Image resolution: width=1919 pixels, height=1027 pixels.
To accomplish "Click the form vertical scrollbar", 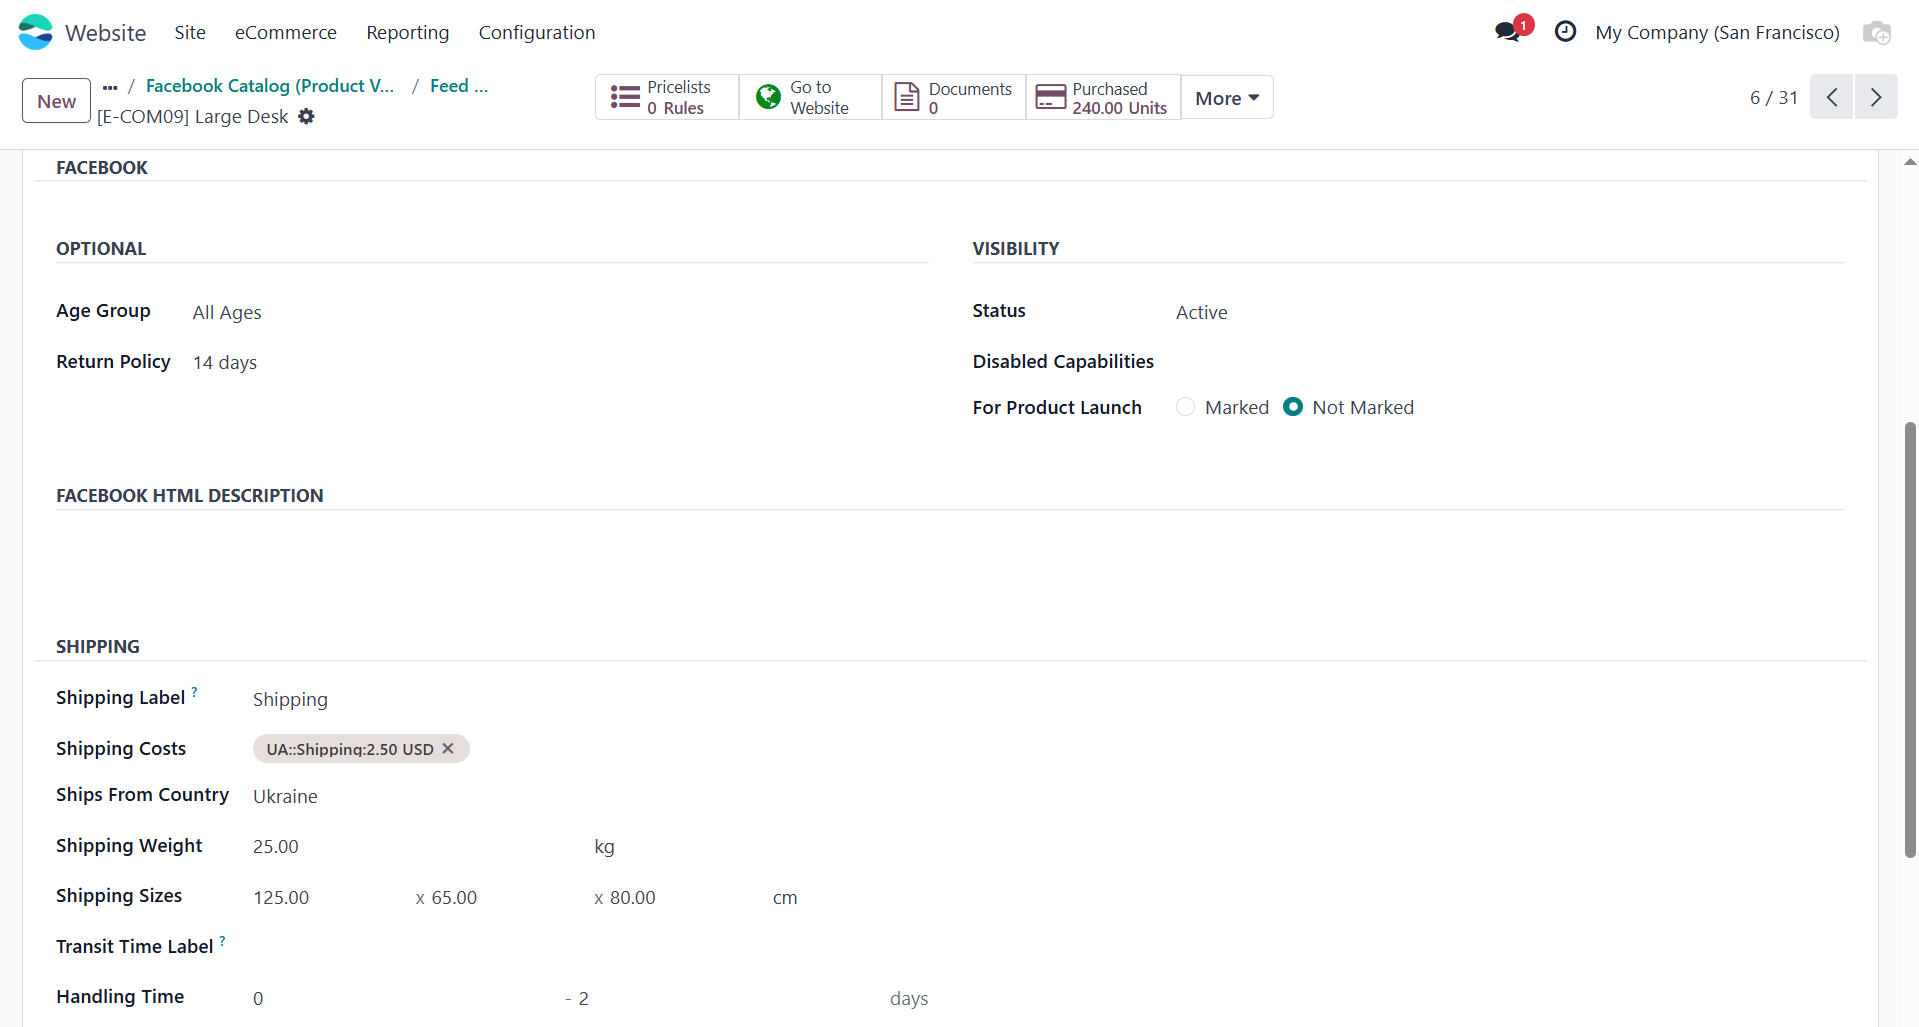I will [1910, 640].
